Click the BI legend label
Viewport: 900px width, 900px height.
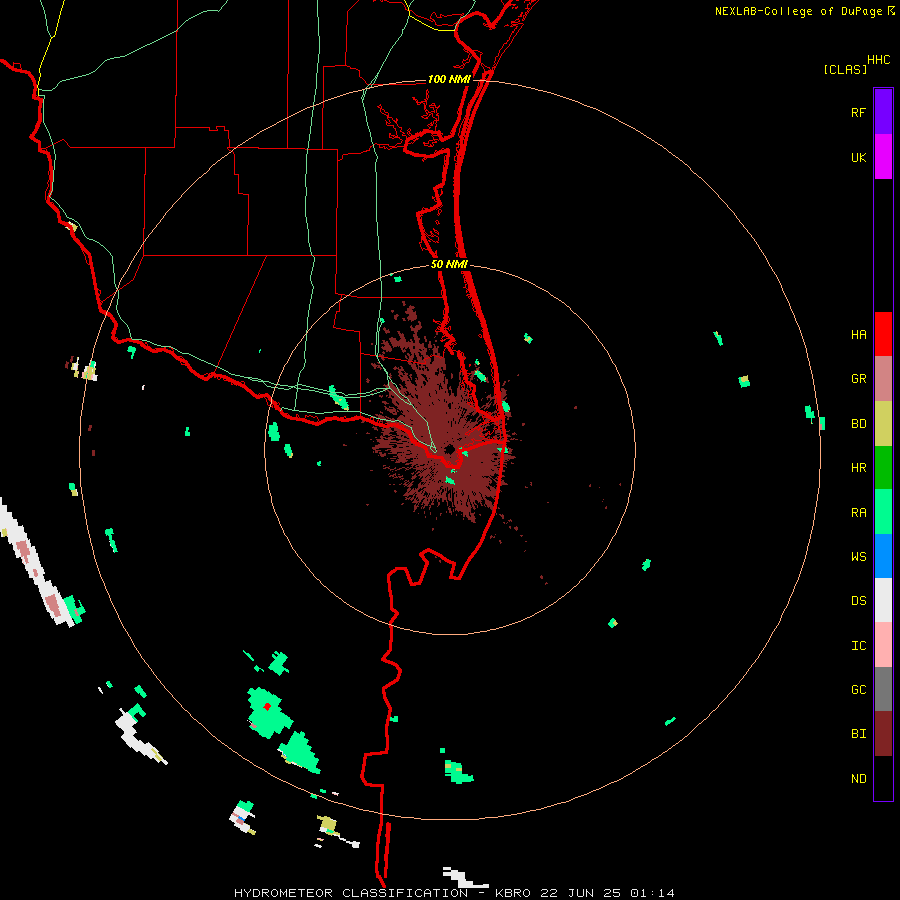pyautogui.click(x=858, y=734)
